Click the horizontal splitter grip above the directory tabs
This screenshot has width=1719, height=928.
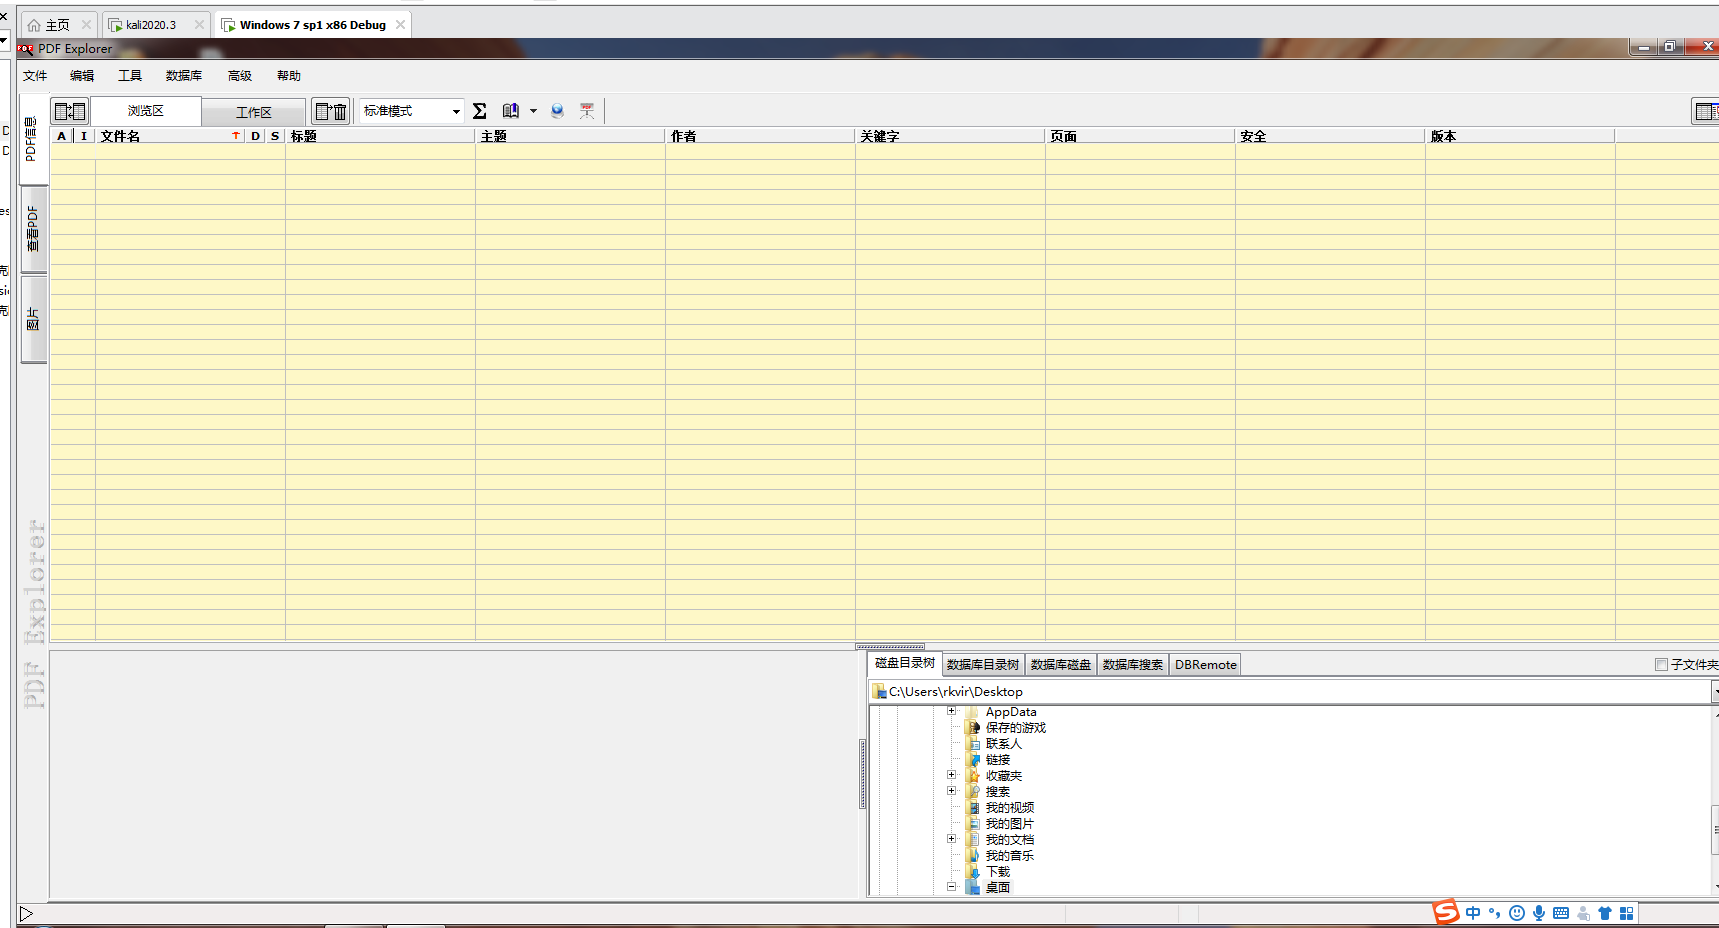[890, 646]
